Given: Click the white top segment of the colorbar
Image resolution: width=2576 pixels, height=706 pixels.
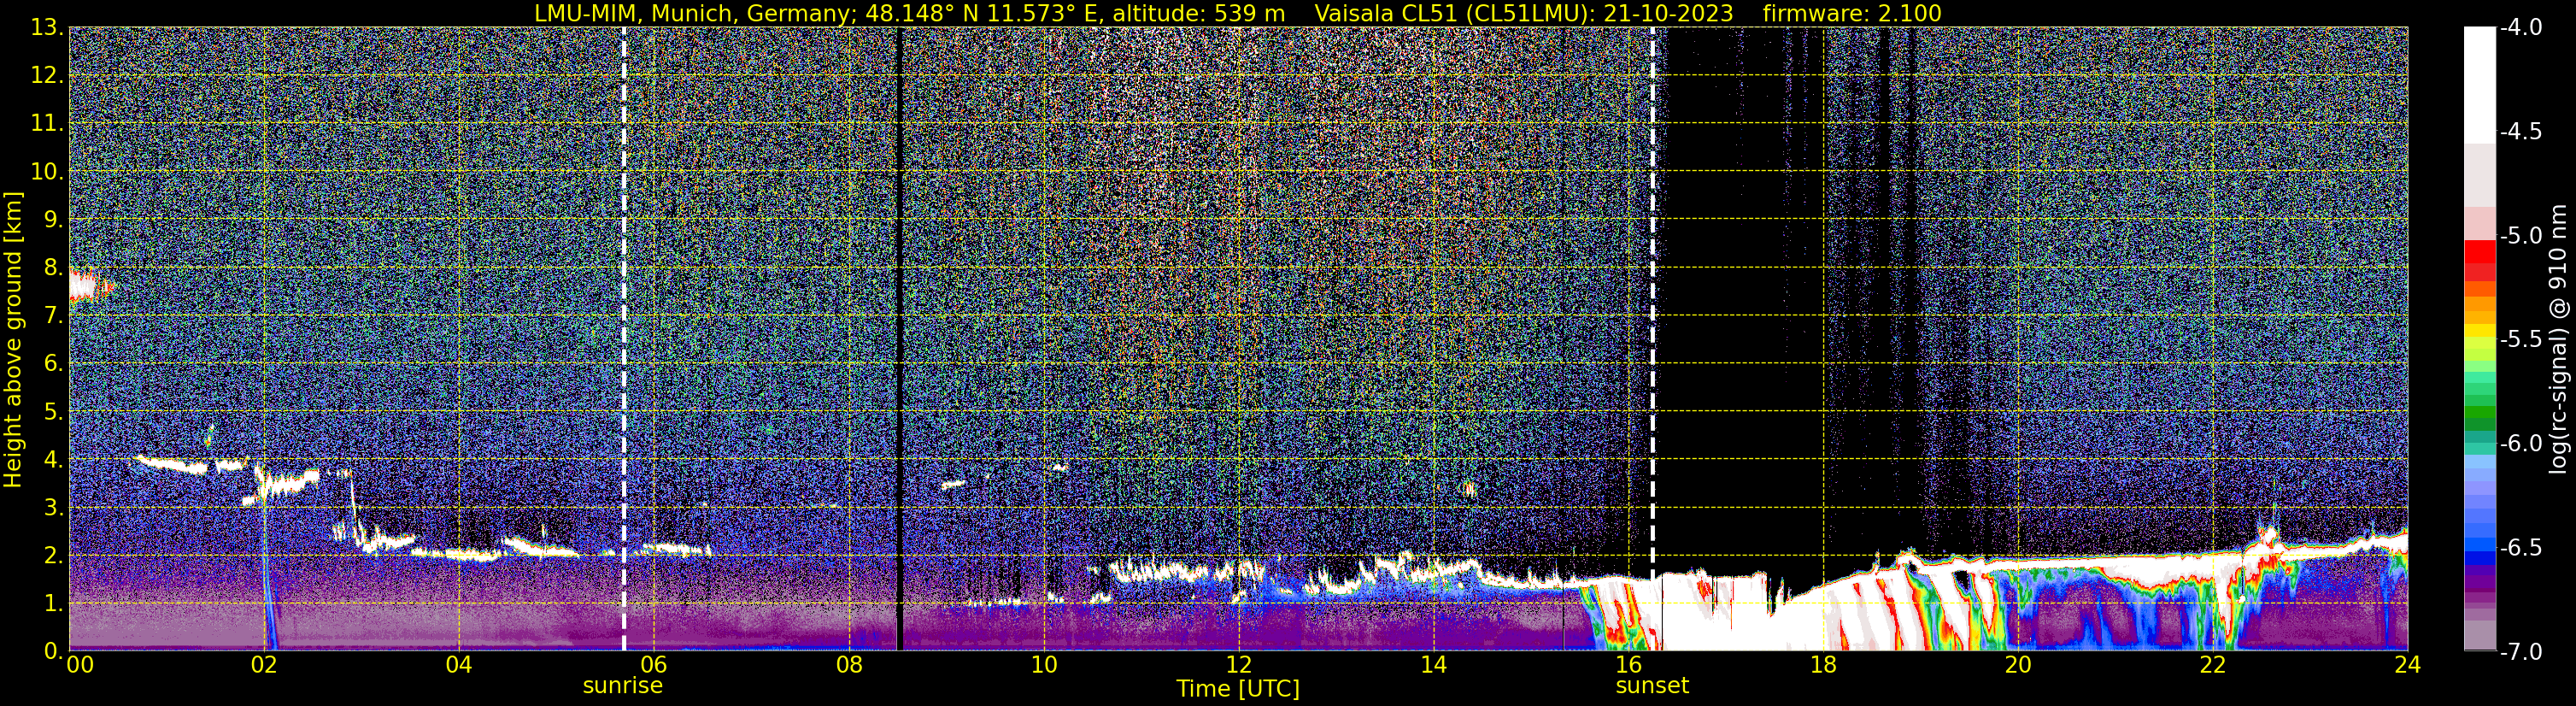Looking at the screenshot, I should pos(2479,86).
